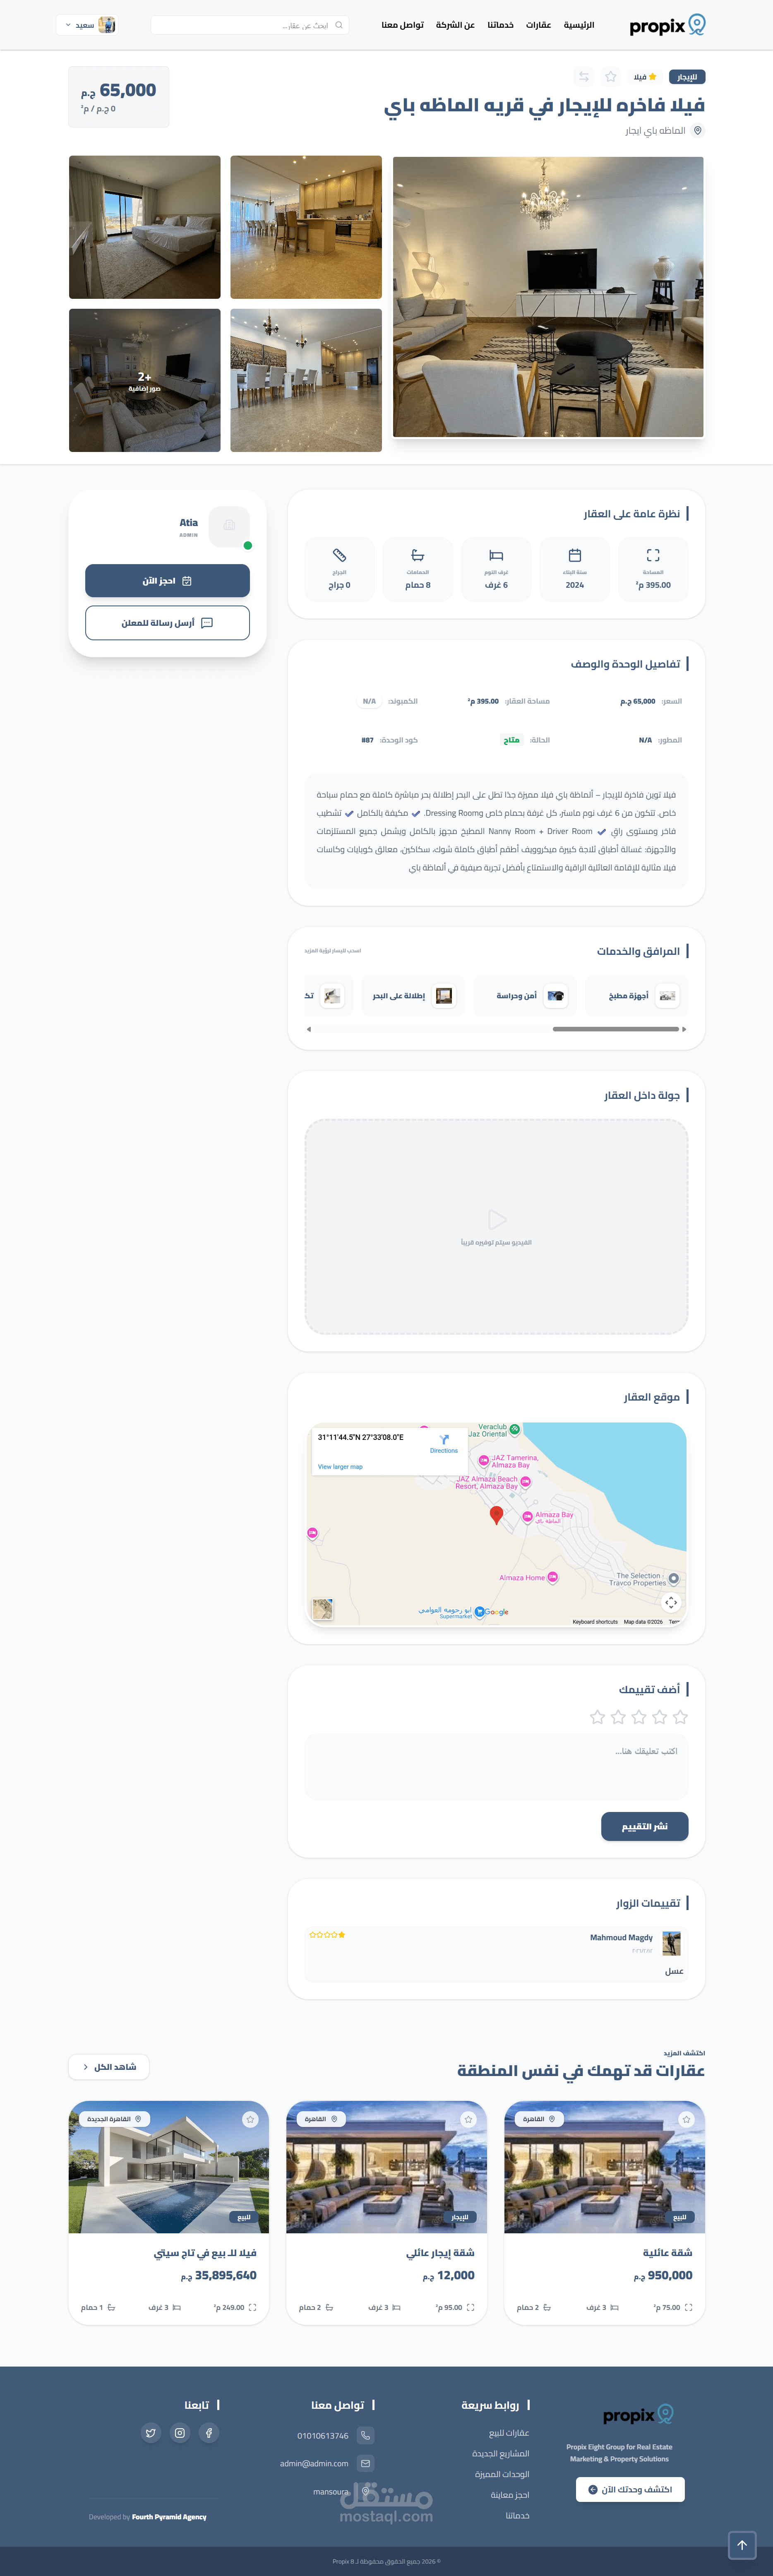The height and width of the screenshot is (2576, 773).
Task: Open the خدماتنا nav item
Action: point(501,25)
